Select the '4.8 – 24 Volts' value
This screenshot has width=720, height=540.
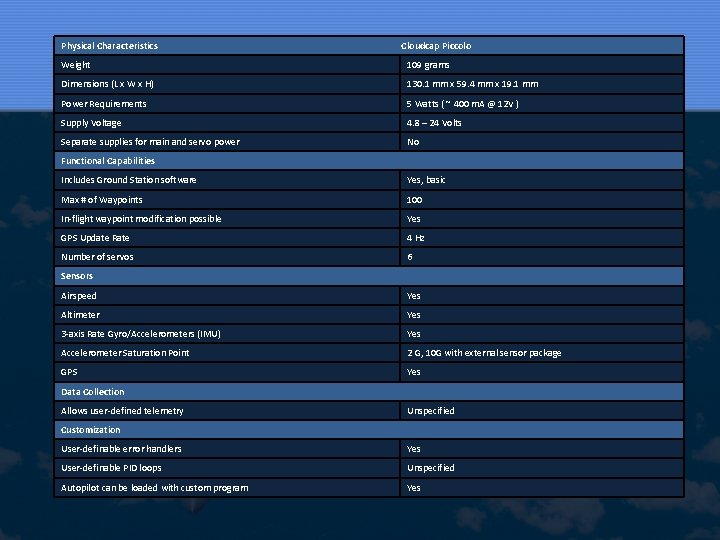(x=434, y=123)
